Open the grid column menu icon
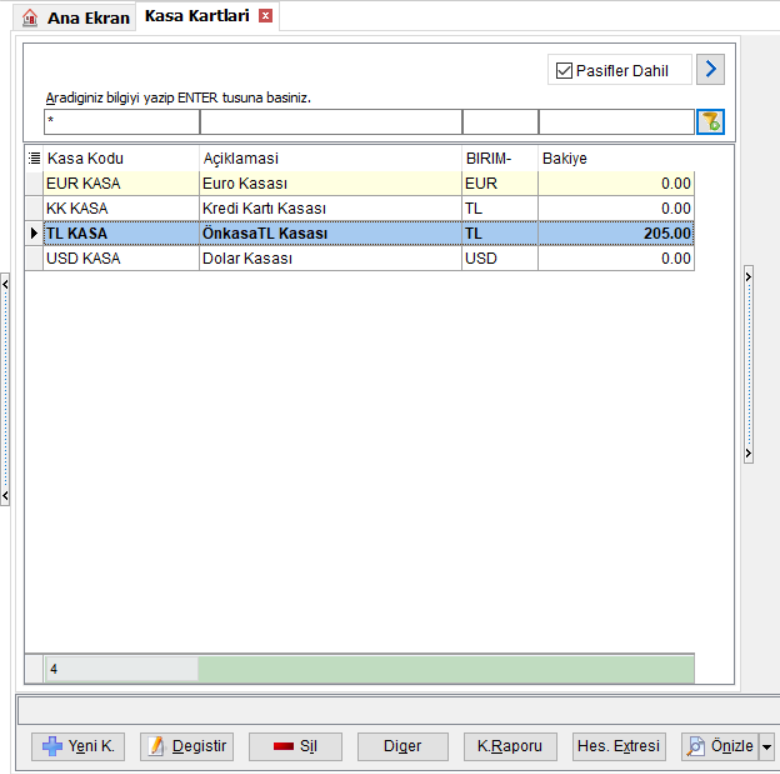Image resolution: width=780 pixels, height=774 pixels. point(34,158)
